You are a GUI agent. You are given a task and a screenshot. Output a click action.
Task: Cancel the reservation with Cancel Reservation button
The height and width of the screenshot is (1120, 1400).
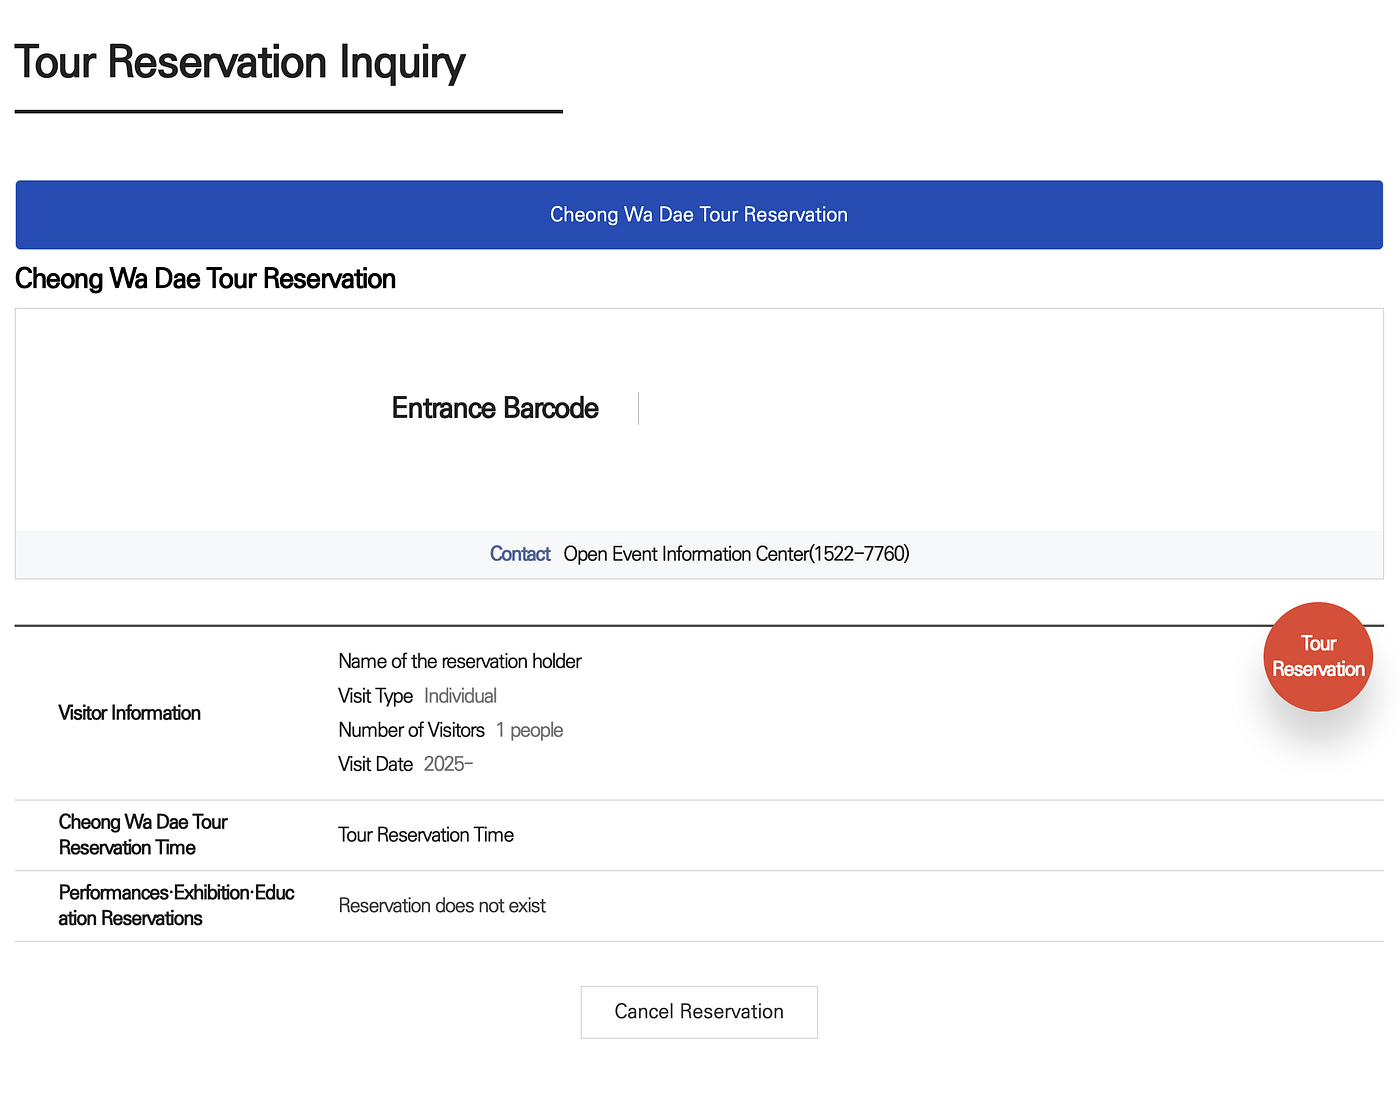click(x=699, y=1012)
